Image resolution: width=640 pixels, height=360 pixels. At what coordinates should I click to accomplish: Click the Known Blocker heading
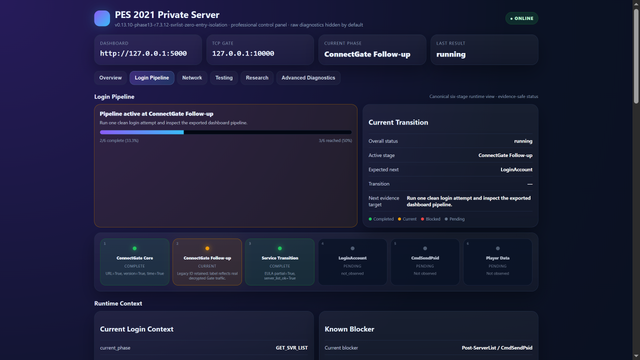click(349, 329)
